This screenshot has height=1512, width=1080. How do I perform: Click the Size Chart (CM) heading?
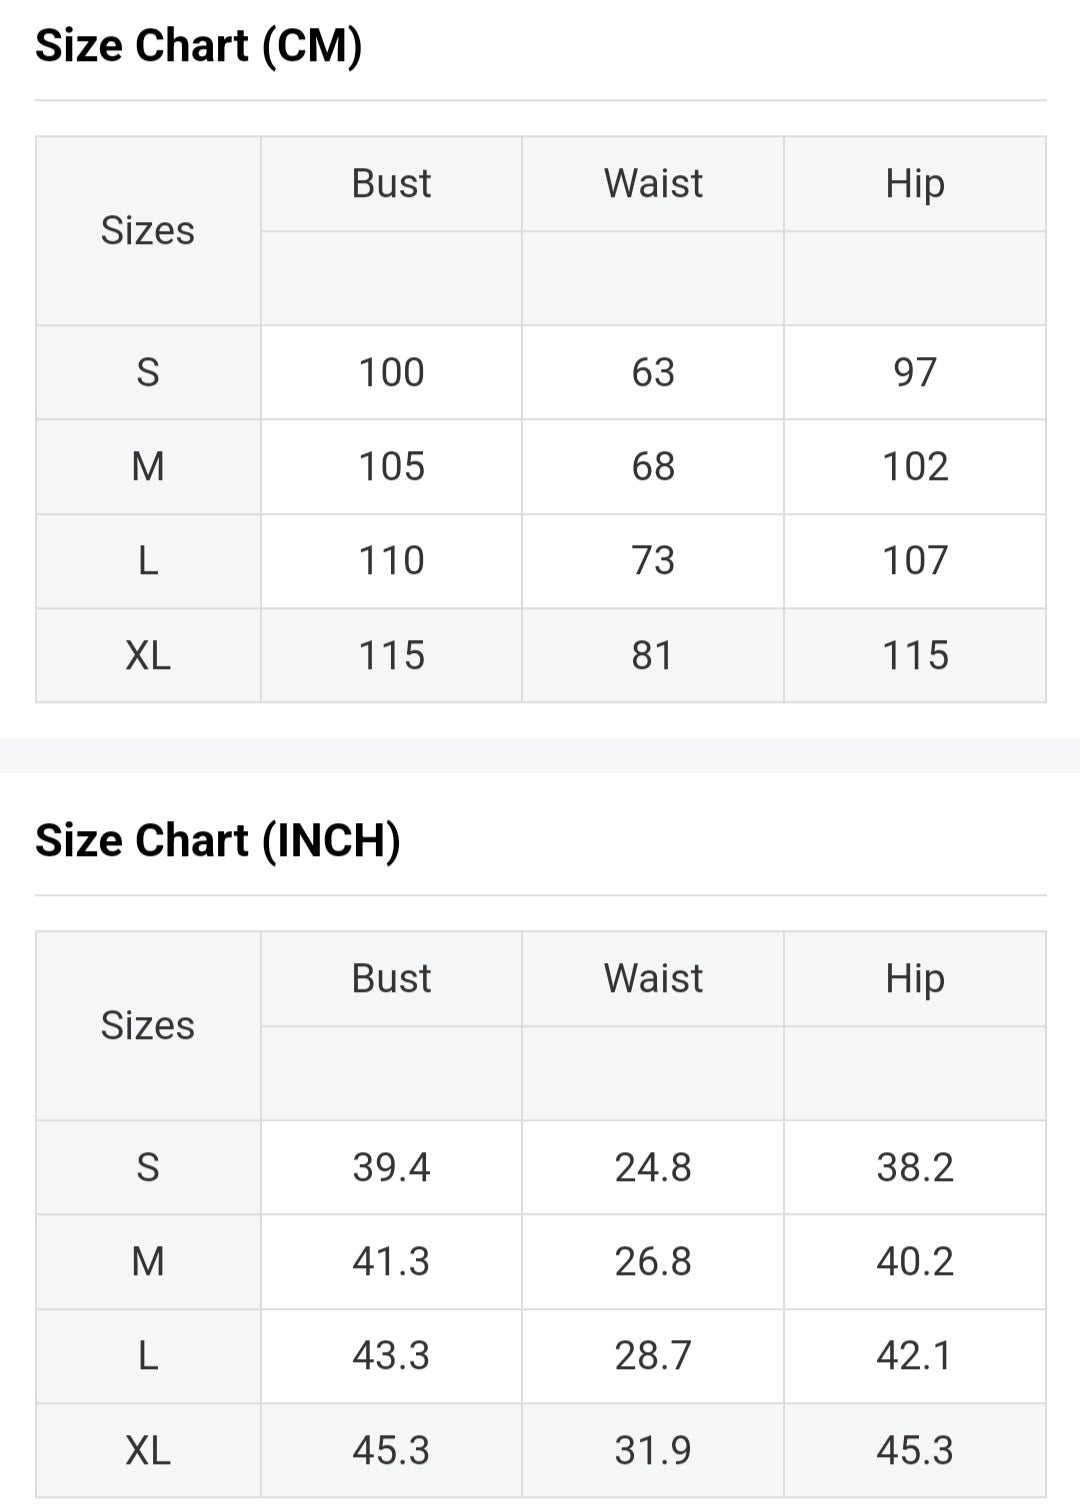click(198, 46)
